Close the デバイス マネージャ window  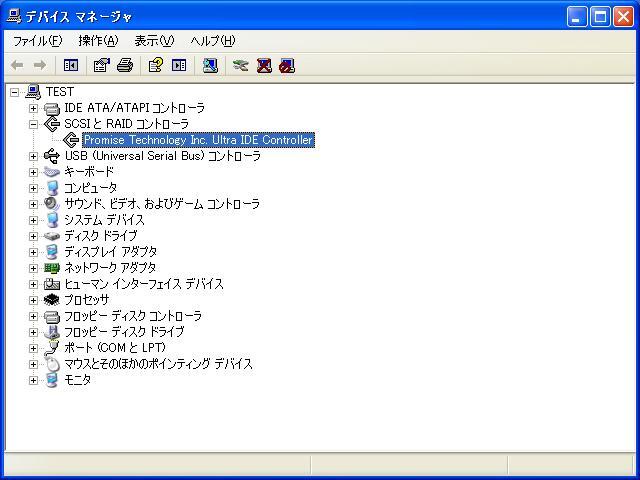coord(623,17)
